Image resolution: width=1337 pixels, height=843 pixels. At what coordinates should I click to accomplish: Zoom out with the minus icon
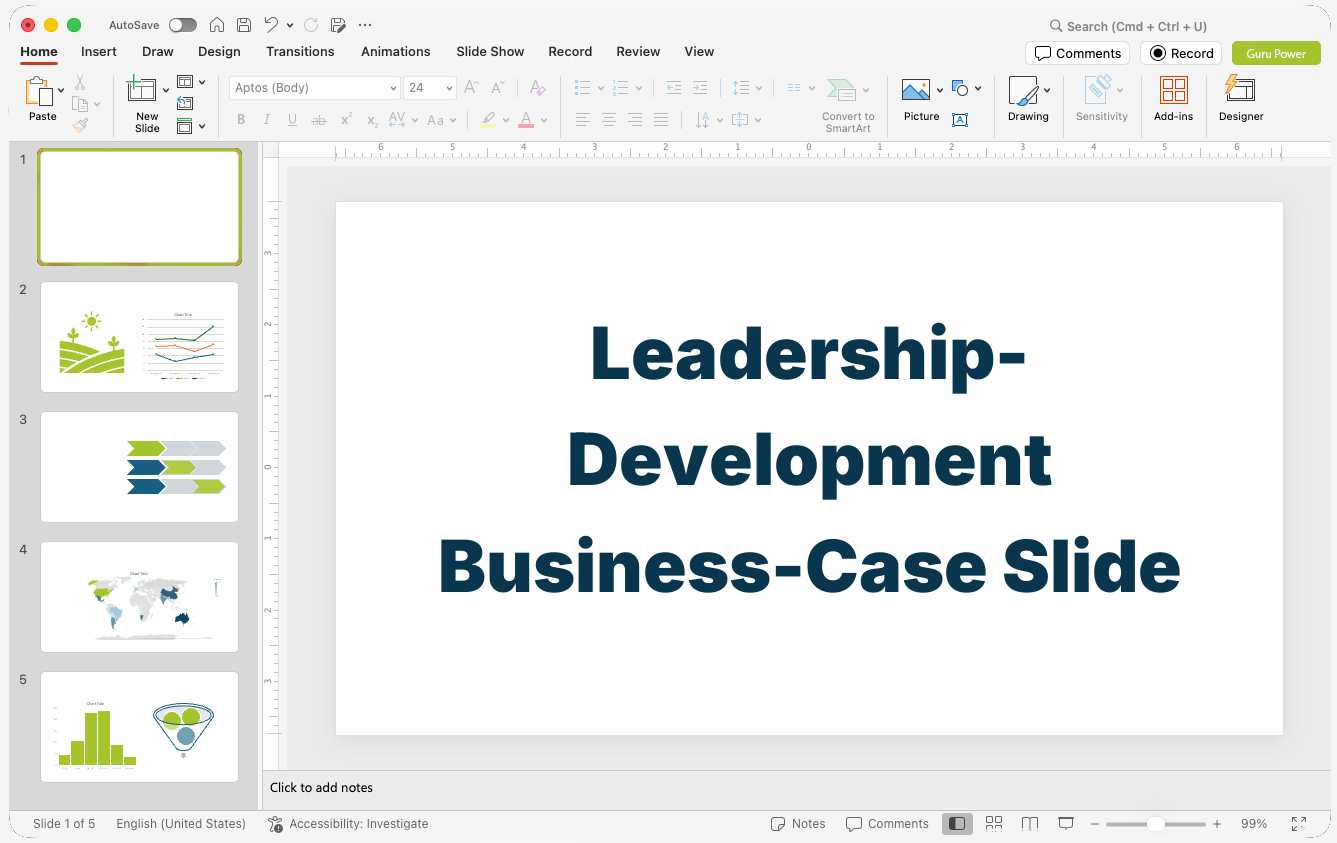click(1095, 824)
